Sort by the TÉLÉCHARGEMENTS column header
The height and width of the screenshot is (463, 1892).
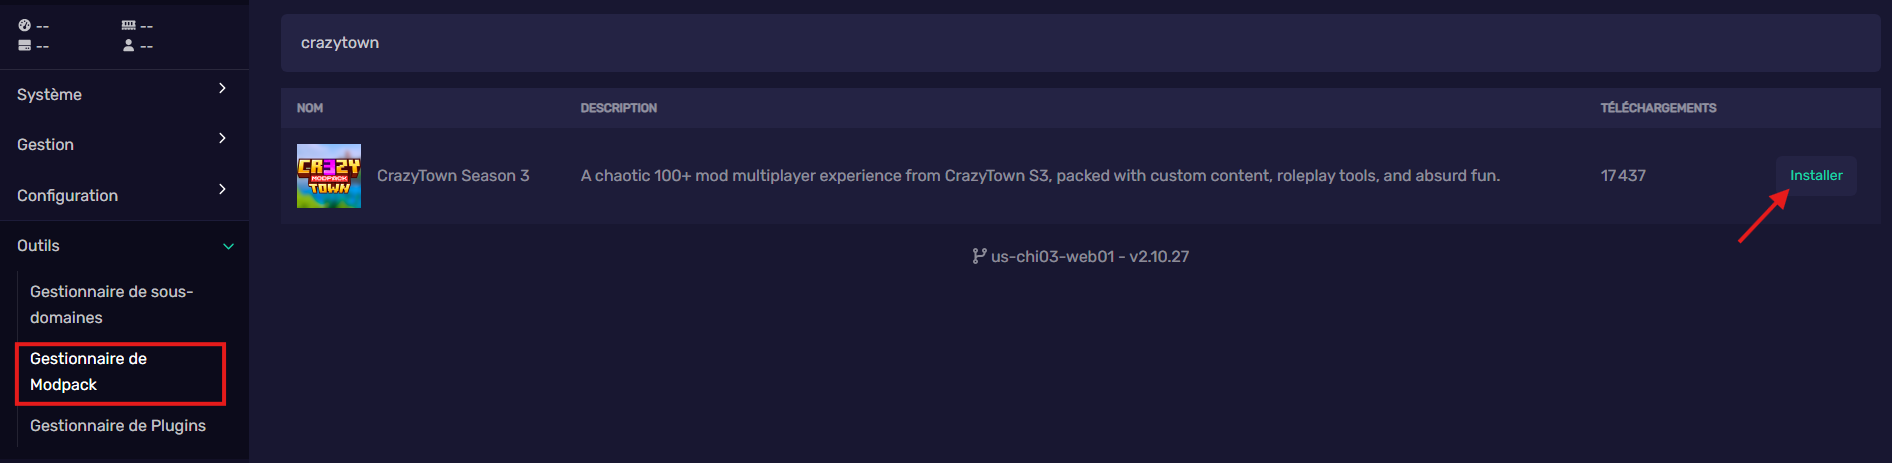click(1658, 108)
